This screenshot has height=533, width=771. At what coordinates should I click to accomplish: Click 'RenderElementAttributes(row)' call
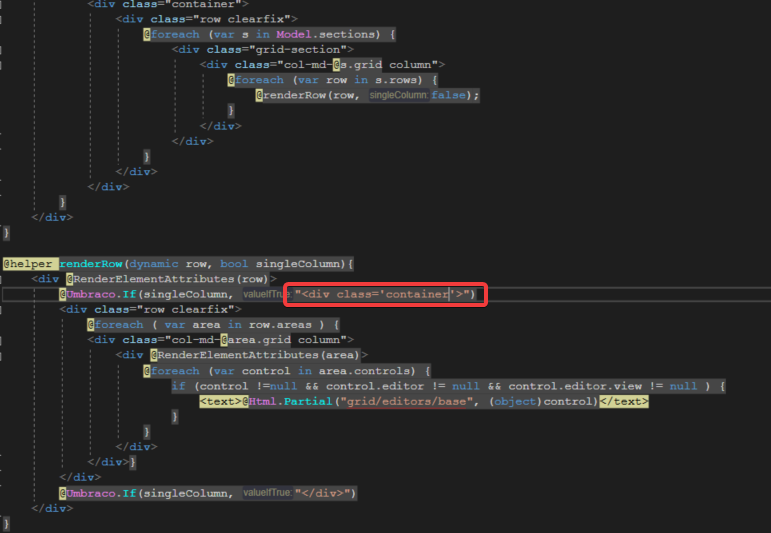point(171,279)
